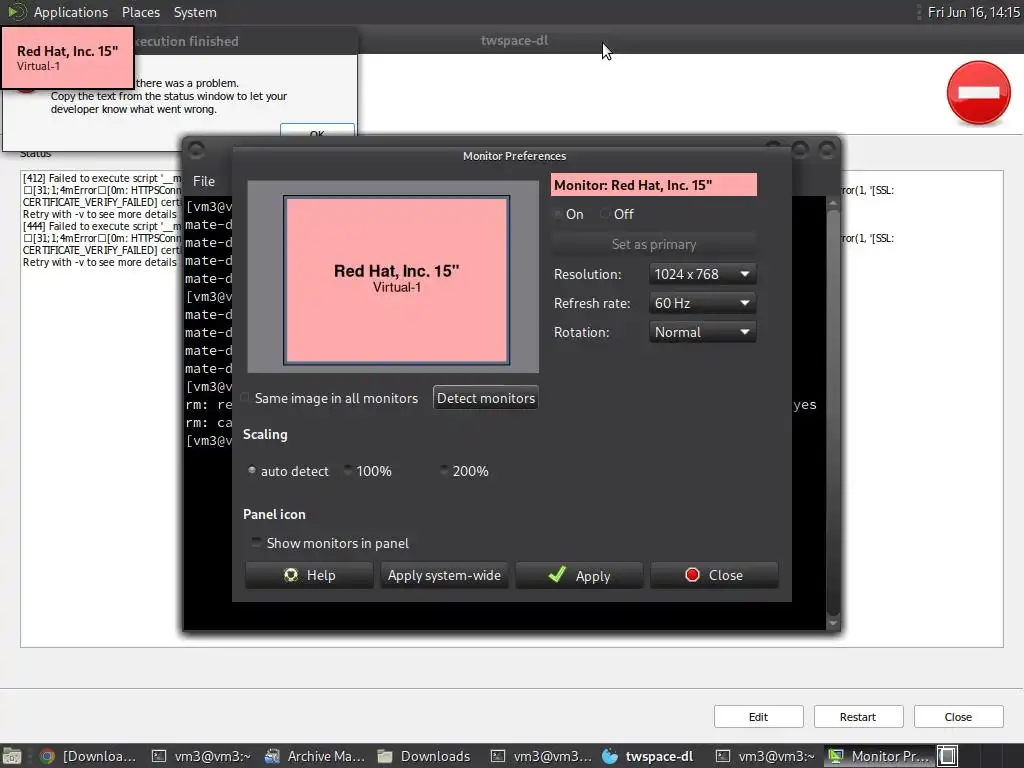Image resolution: width=1024 pixels, height=768 pixels.
Task: Open the Refresh rate 60 Hz dropdown
Action: (x=702, y=303)
